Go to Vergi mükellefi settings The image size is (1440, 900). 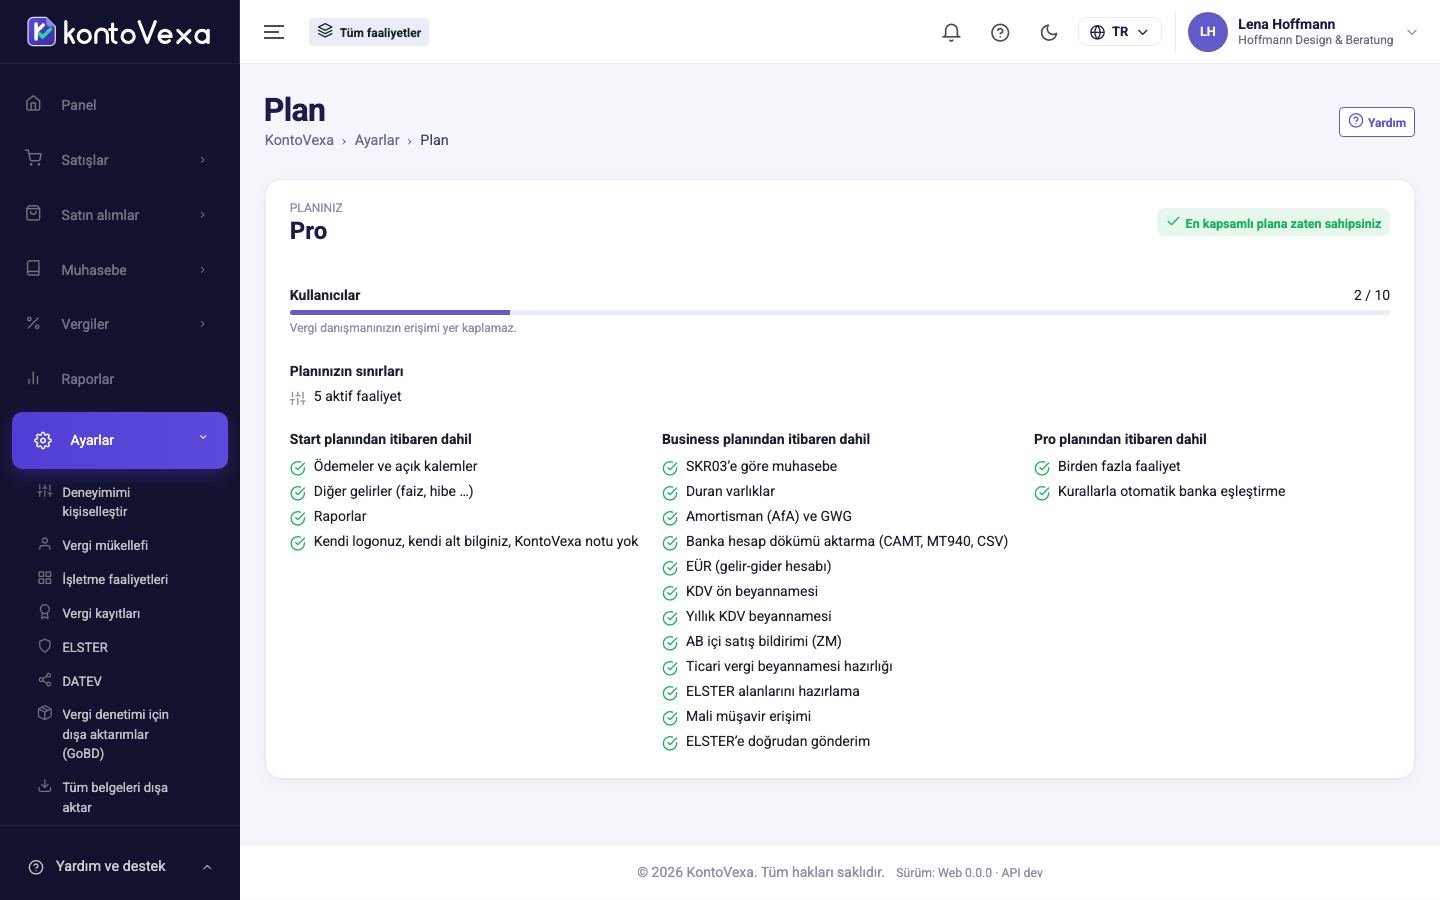click(x=105, y=545)
